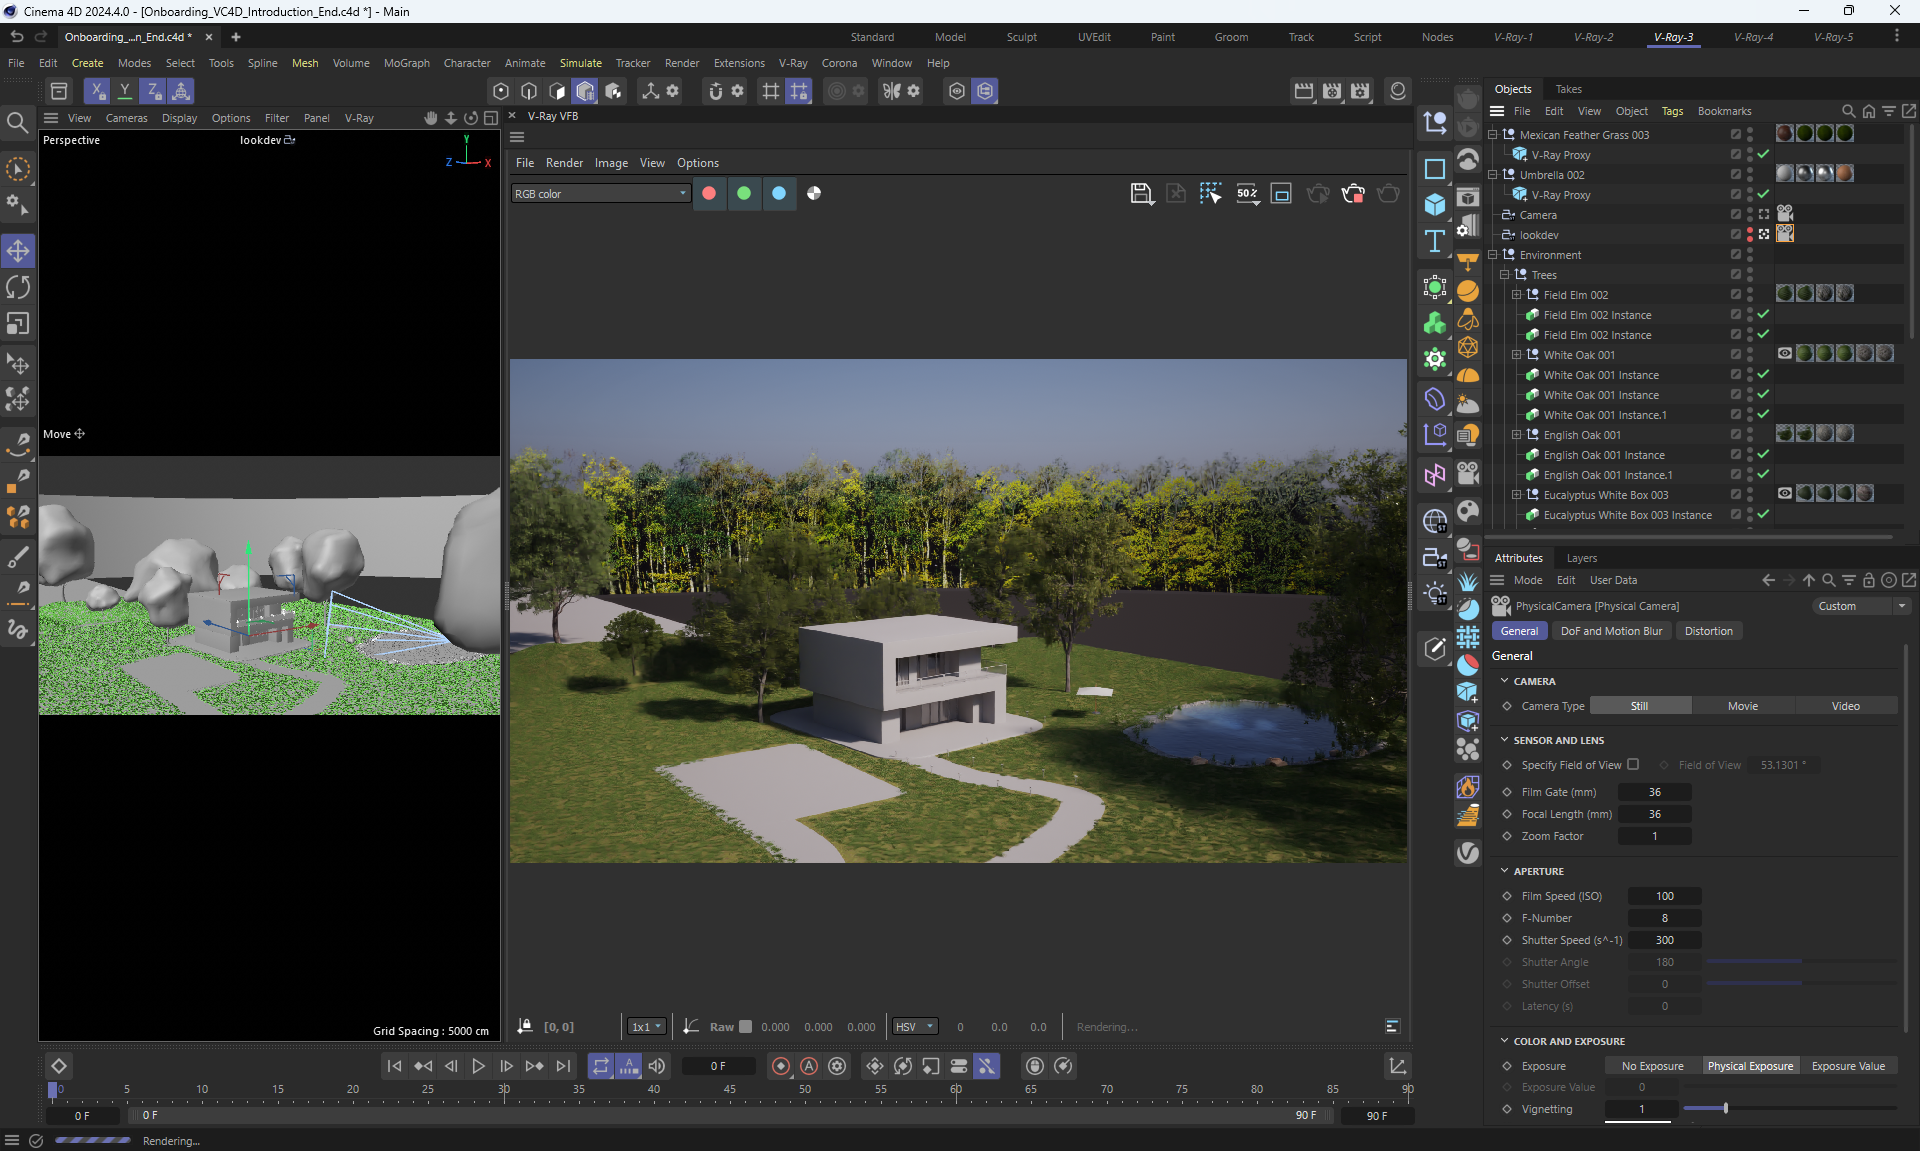This screenshot has height=1151, width=1920.
Task: Toggle enable checkmark of Umbrella V-Ray Proxy
Action: [1764, 195]
